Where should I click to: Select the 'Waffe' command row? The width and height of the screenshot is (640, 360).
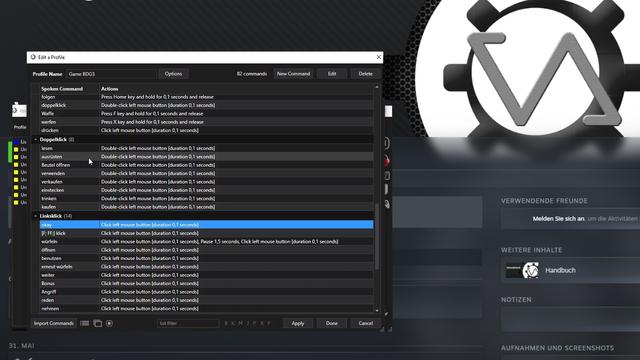[207, 113]
